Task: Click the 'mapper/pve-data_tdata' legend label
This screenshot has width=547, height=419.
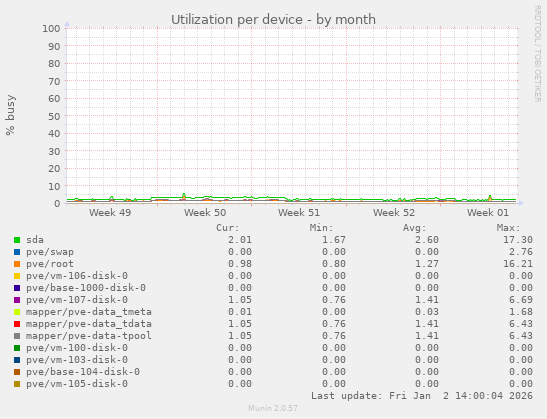Action: pyautogui.click(x=89, y=324)
